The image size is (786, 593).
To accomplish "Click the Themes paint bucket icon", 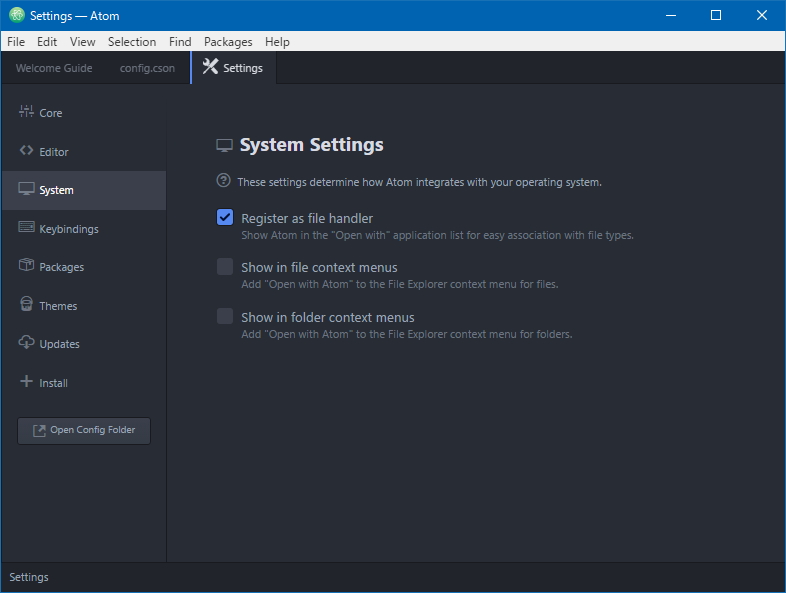I will (26, 304).
